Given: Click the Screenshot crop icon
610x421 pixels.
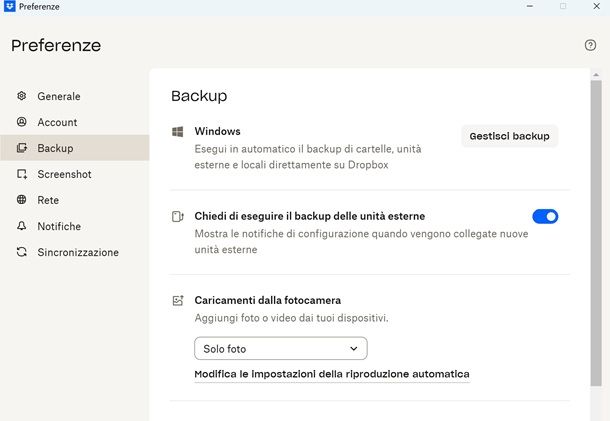Looking at the screenshot, I should [x=22, y=174].
